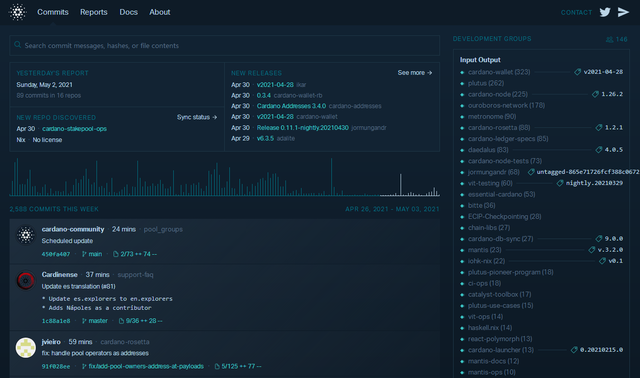Click branch icon next to main

tap(84, 254)
